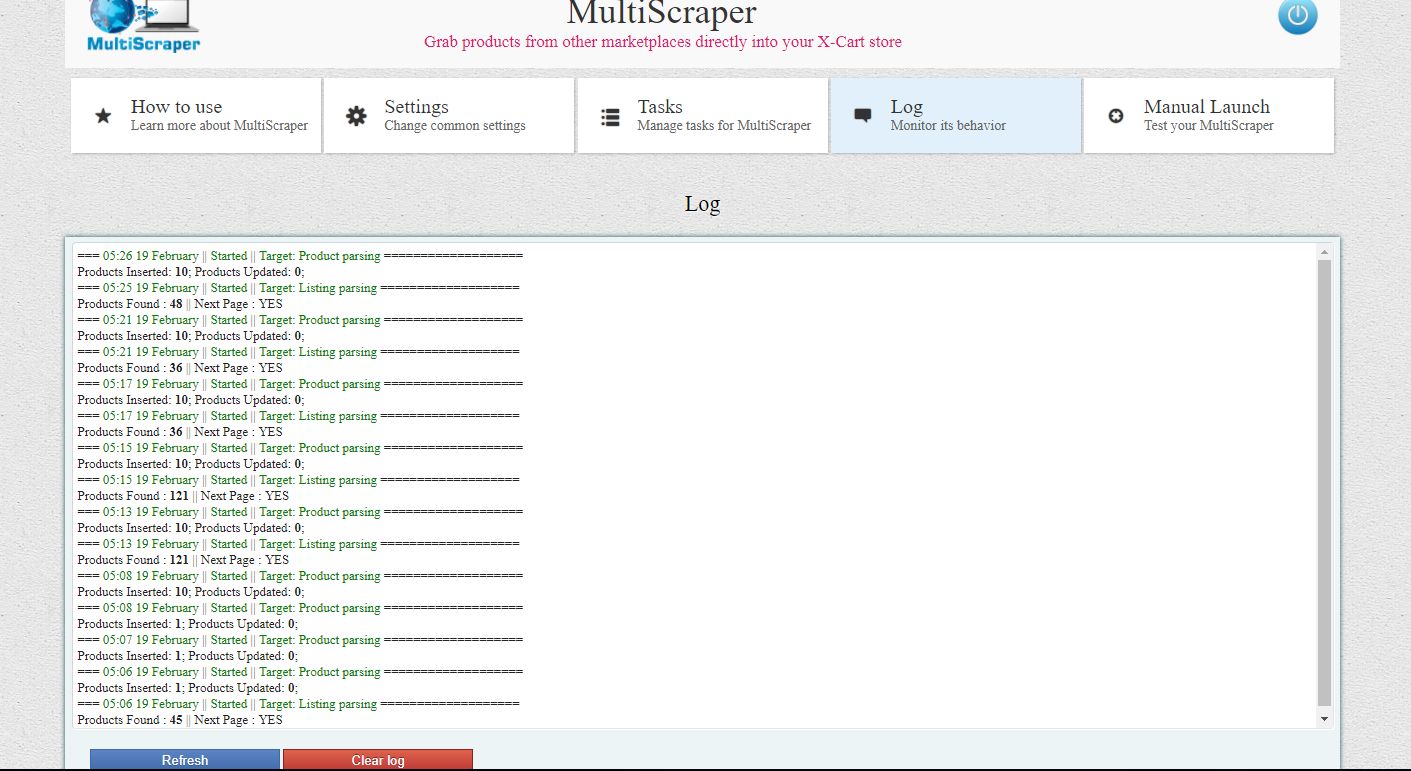1411x771 pixels.
Task: Go to the Manual Launch tab
Action: [x=1208, y=116]
